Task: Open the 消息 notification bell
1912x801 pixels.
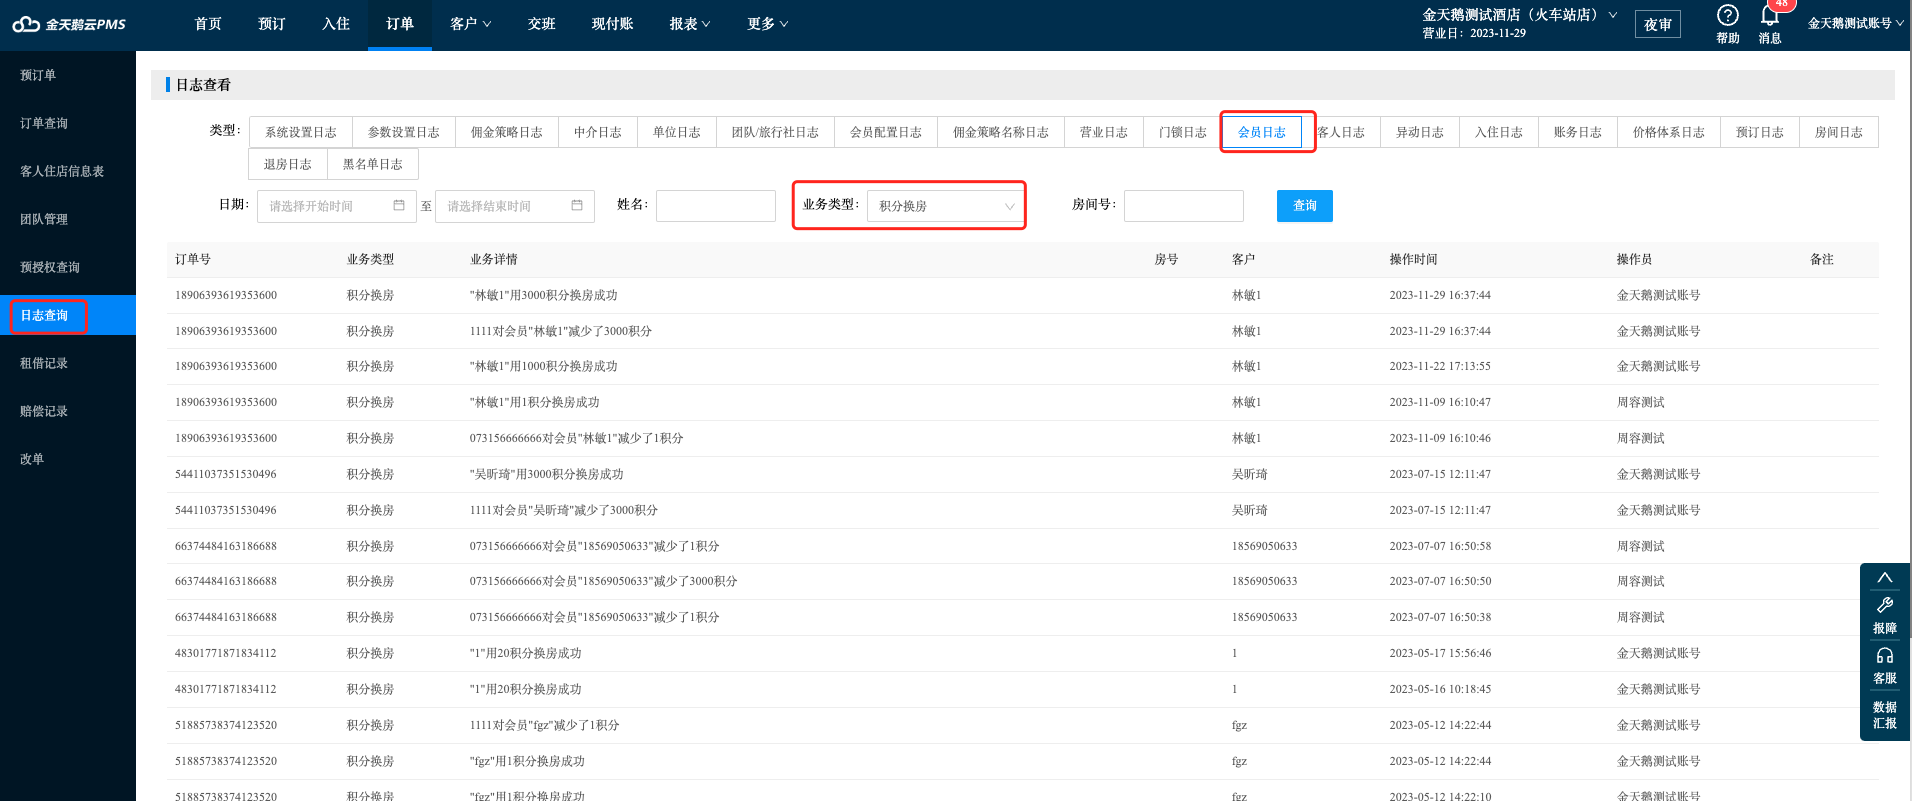Action: pyautogui.click(x=1769, y=15)
